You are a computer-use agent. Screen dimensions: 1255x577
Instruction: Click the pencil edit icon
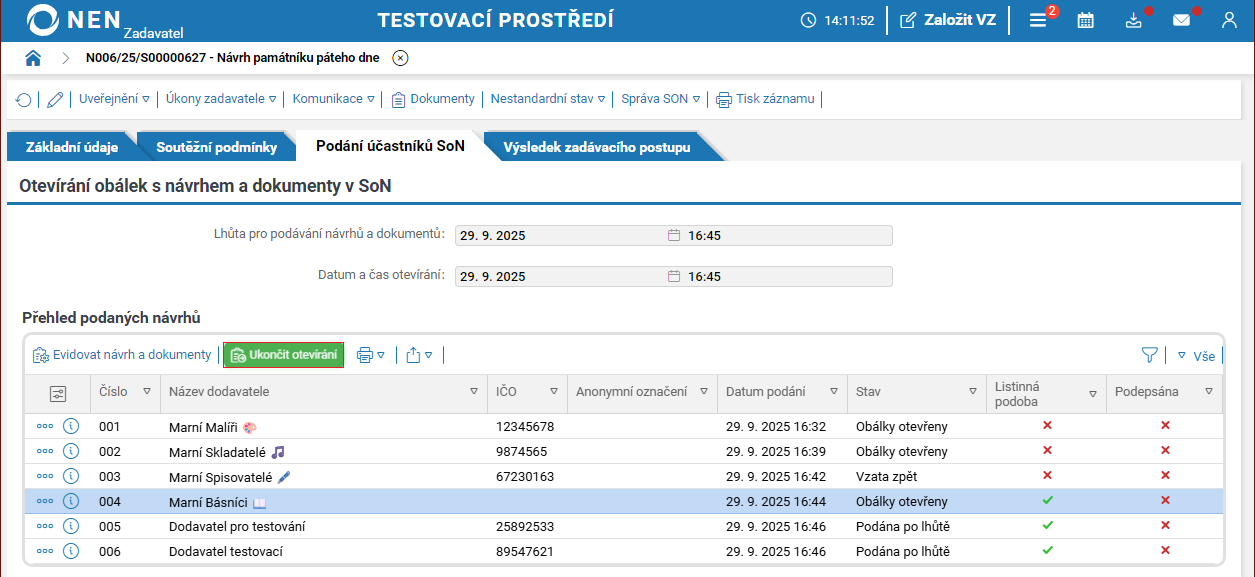[x=55, y=99]
